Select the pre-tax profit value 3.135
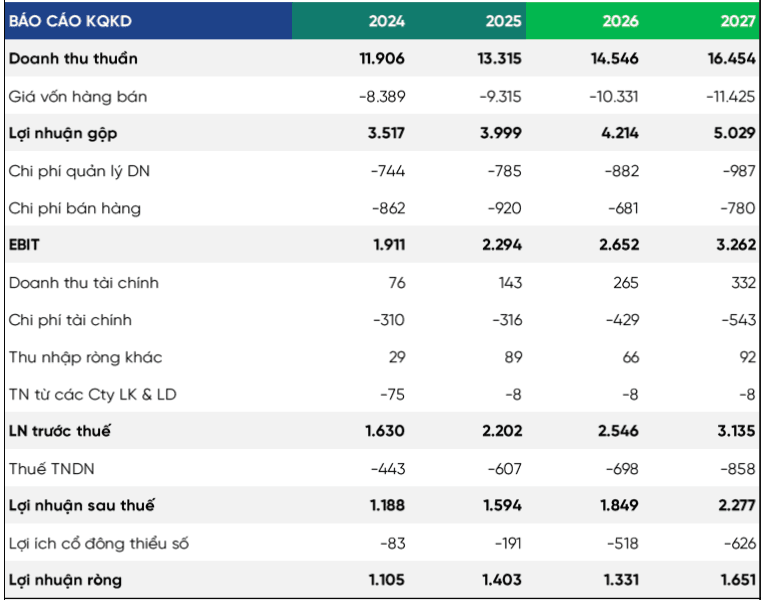The height and width of the screenshot is (600, 764). [736, 431]
